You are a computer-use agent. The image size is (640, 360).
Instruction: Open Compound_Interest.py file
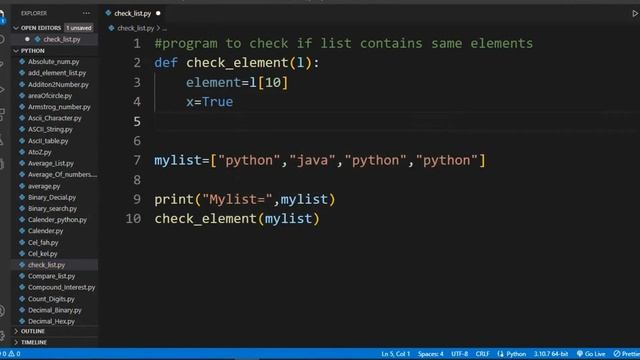click(61, 287)
